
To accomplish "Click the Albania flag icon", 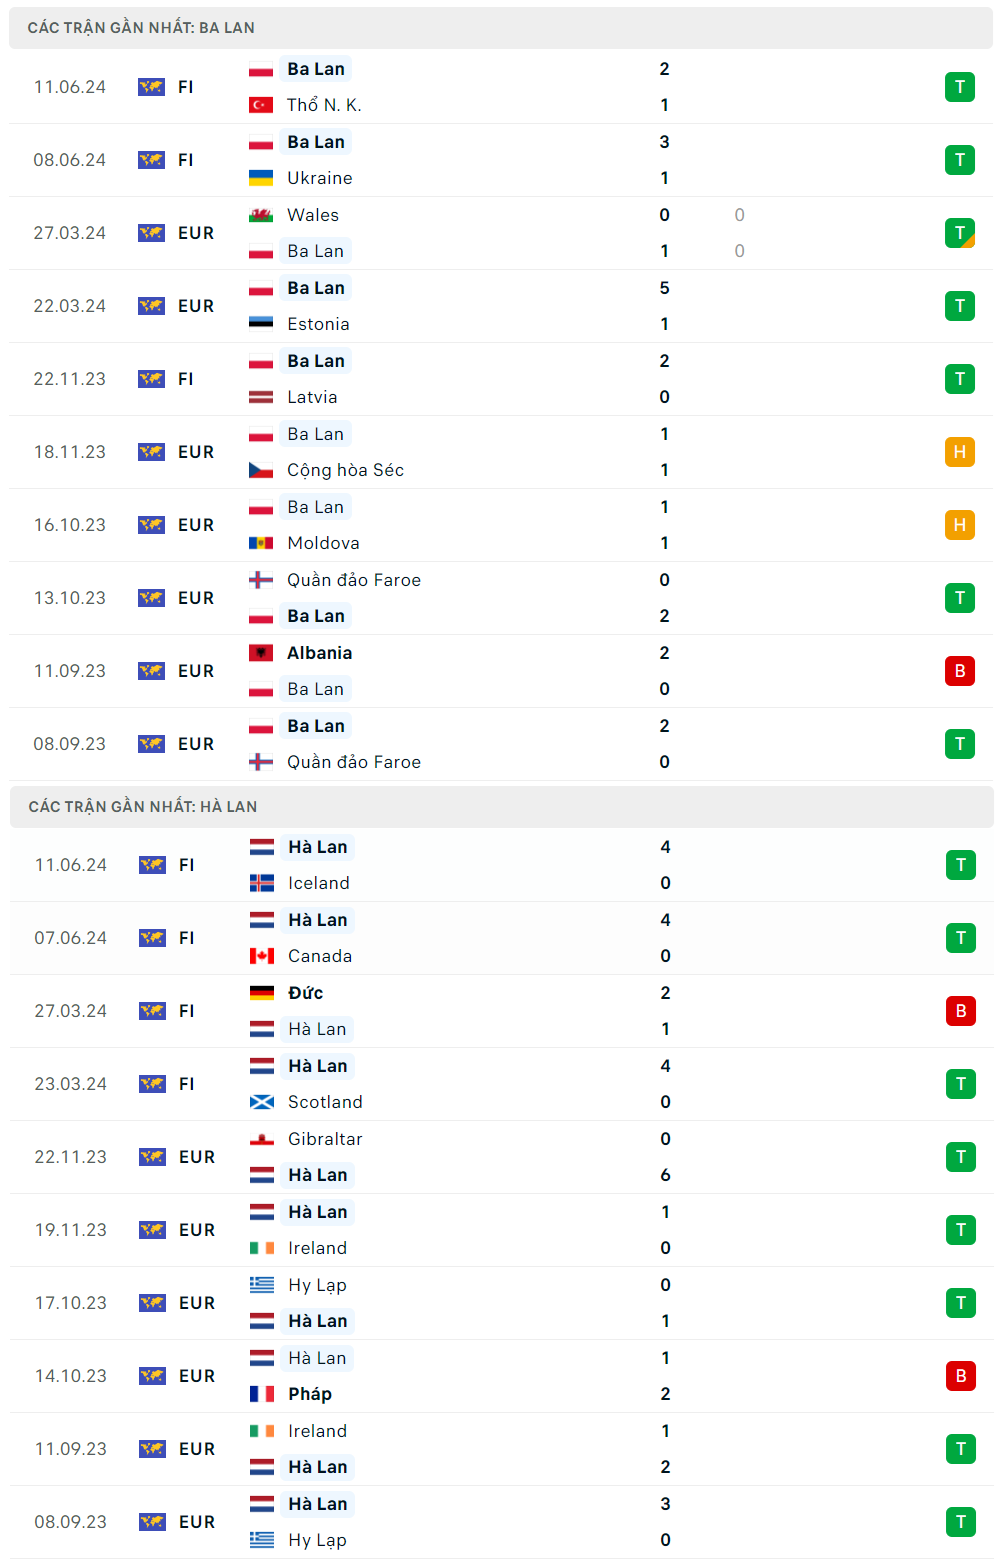I will click(261, 653).
